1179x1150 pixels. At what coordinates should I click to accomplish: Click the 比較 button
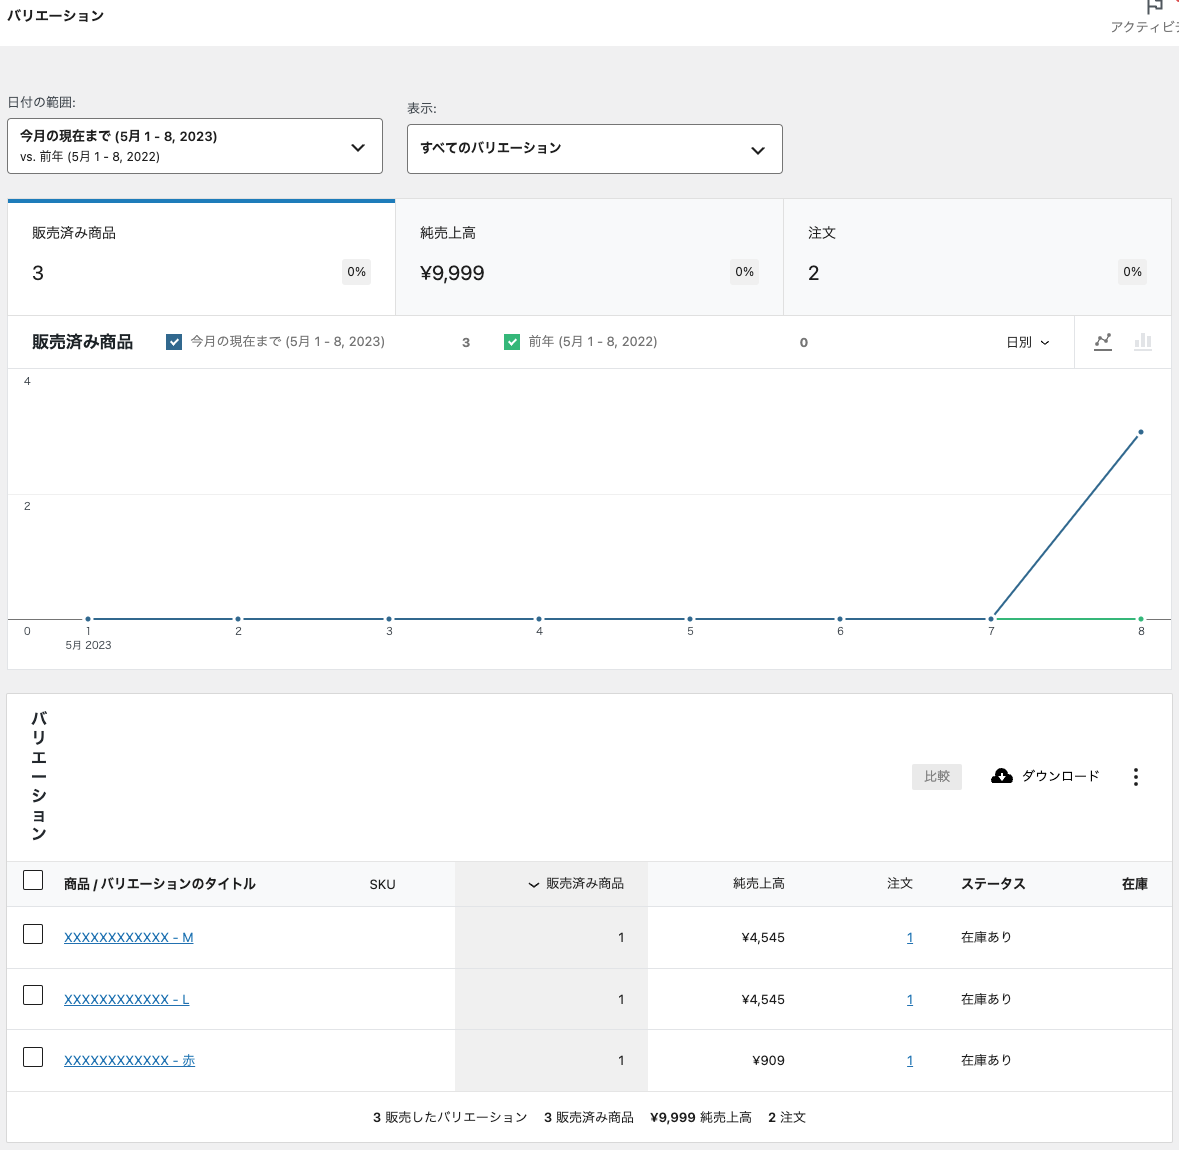click(936, 777)
